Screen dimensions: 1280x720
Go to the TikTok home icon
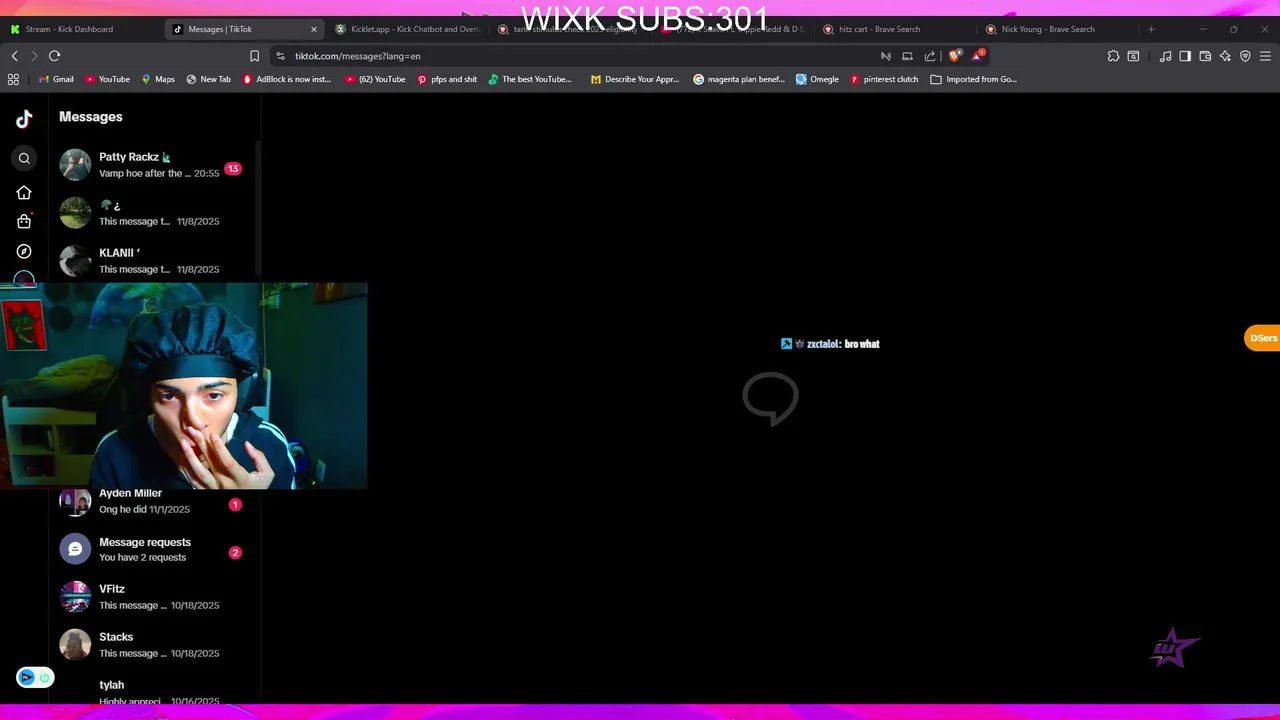(24, 192)
